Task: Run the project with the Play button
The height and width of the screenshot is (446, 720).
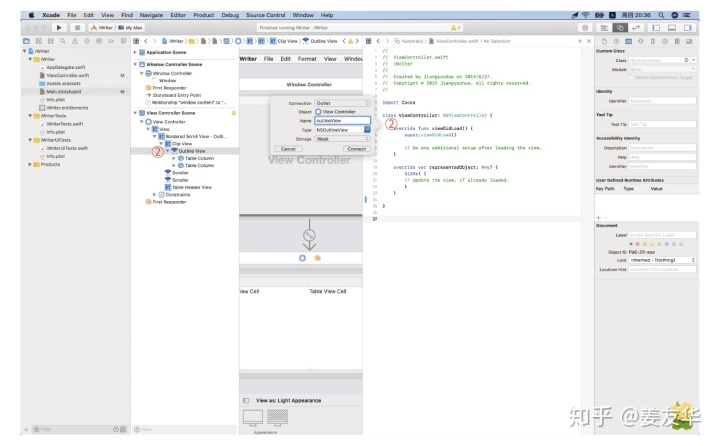Action: coord(59,28)
